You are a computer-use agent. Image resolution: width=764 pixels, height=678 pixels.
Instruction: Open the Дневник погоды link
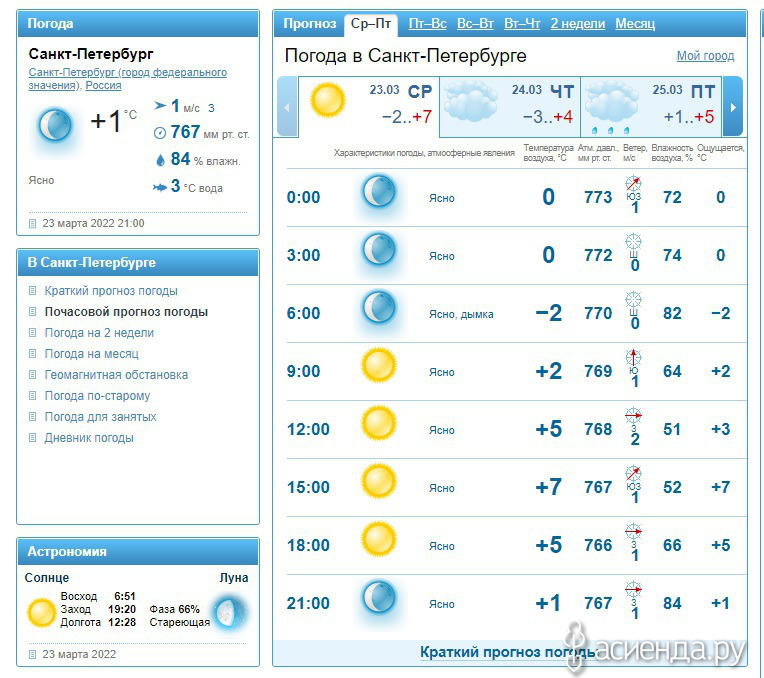[x=89, y=438]
